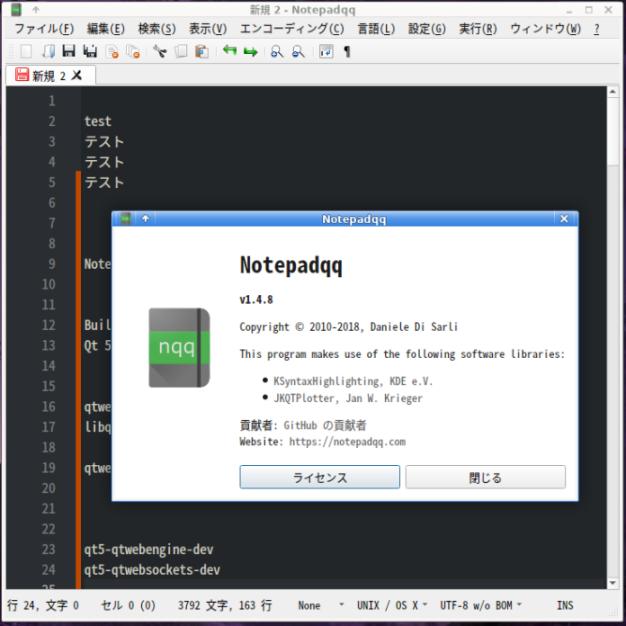This screenshot has width=626, height=626.
Task: Open the ファイル(F) menu
Action: tap(44, 29)
